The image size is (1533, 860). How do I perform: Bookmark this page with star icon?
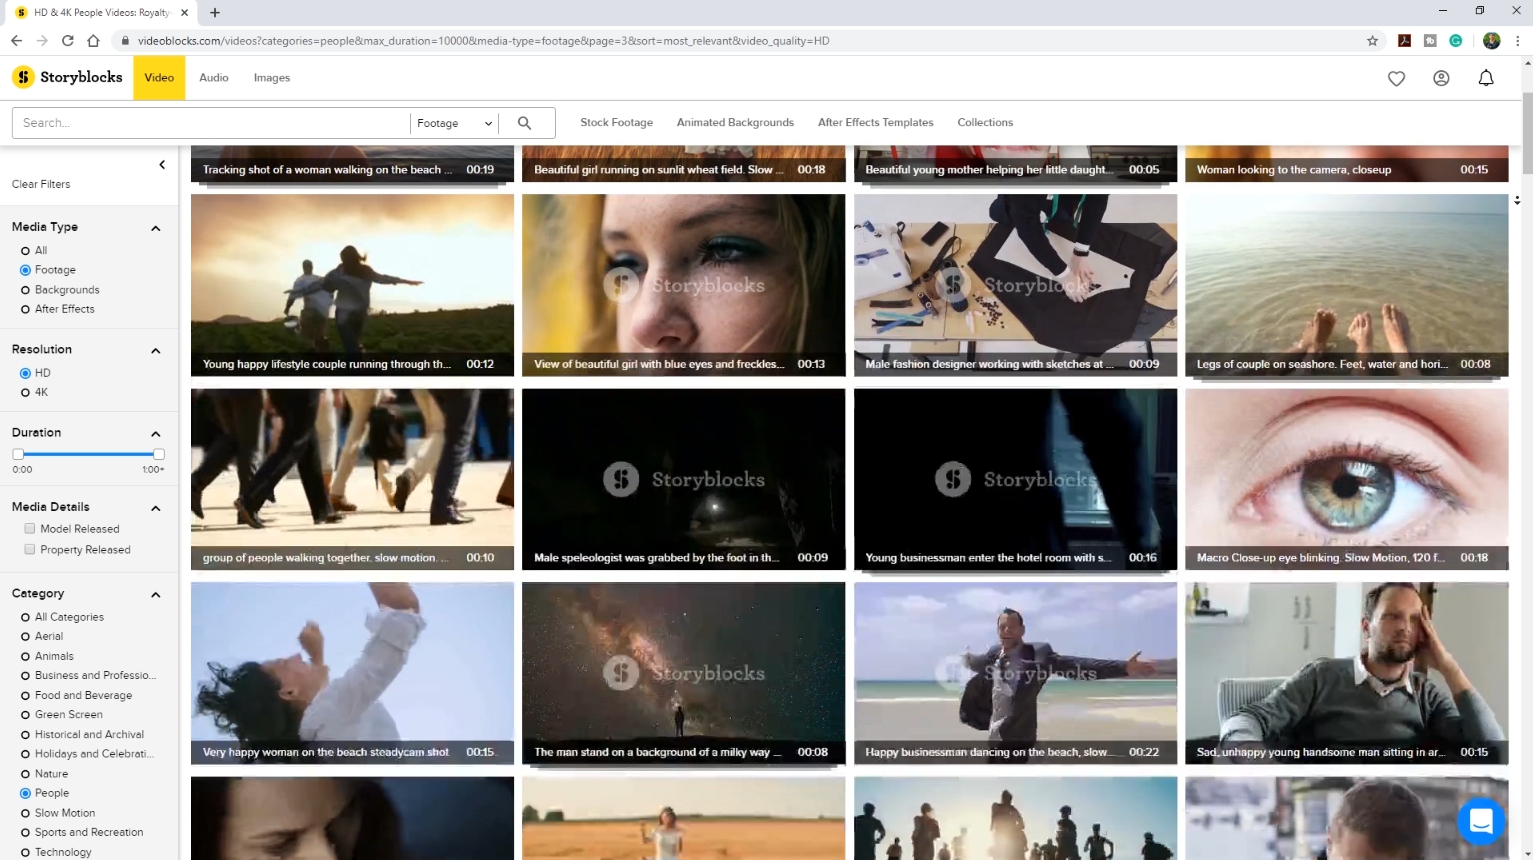(x=1372, y=41)
